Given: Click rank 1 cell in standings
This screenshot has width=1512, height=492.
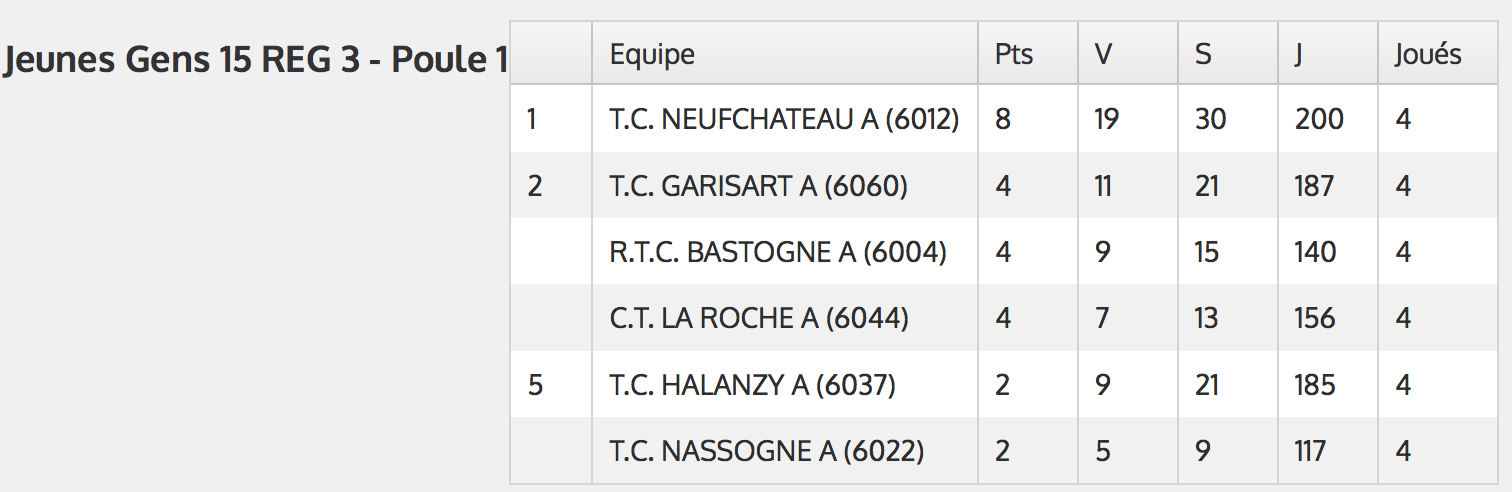Looking at the screenshot, I should tap(552, 120).
